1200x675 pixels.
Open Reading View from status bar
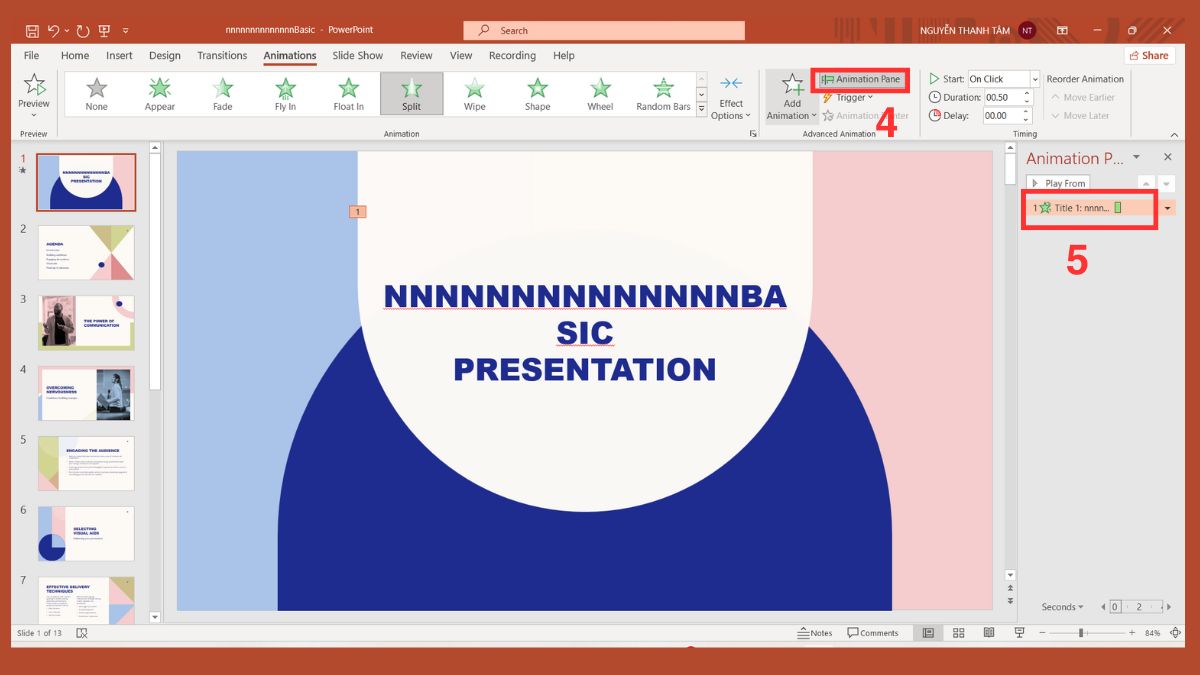pos(989,632)
